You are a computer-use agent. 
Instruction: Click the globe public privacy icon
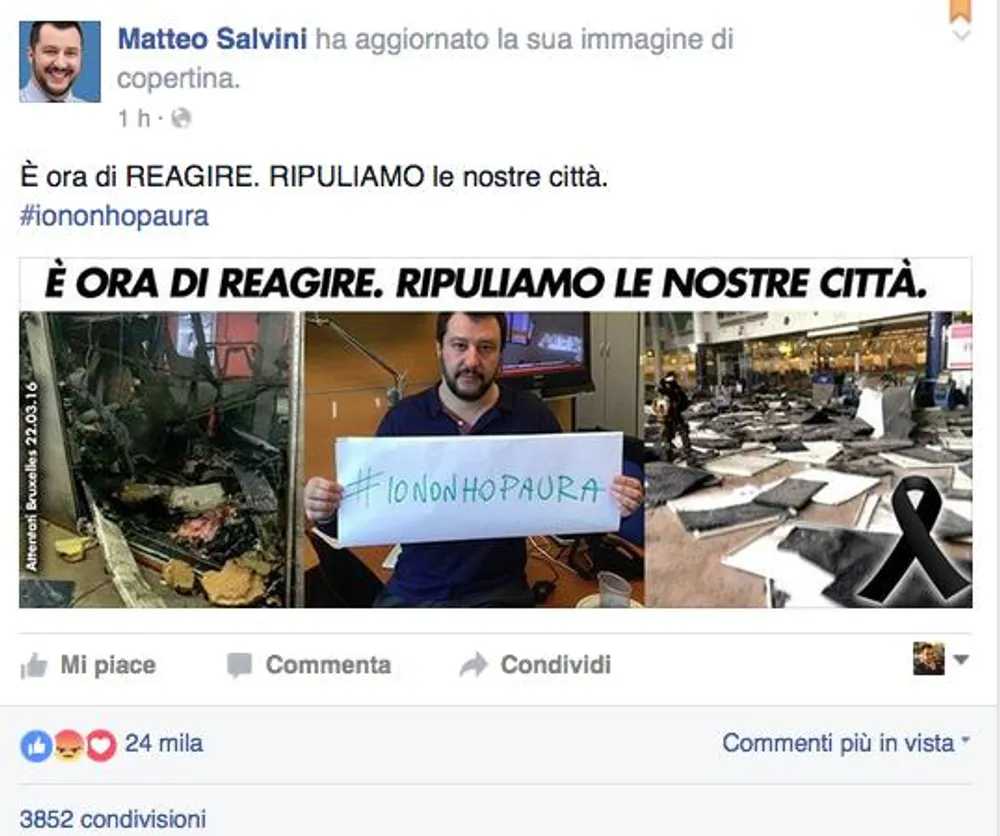pyautogui.click(x=181, y=119)
